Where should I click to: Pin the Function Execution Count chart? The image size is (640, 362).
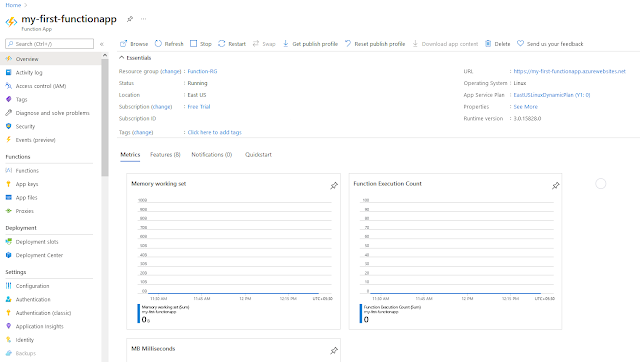tap(556, 186)
